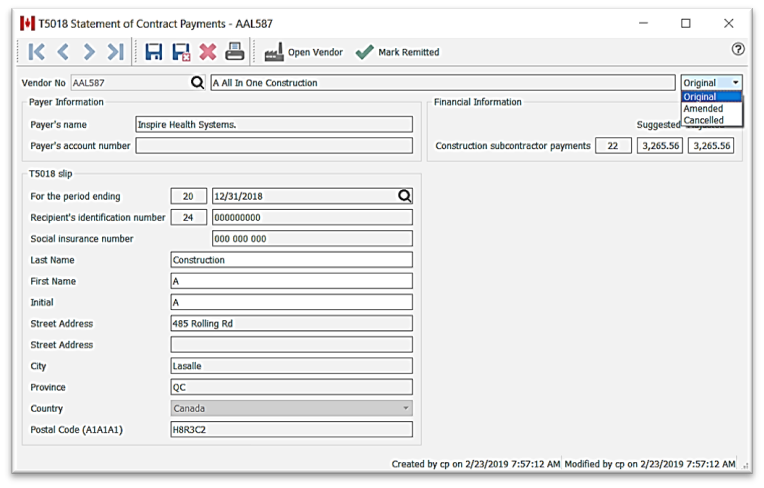Choose Cancelled from the dropdown list
This screenshot has height=488, width=764.
pos(711,120)
